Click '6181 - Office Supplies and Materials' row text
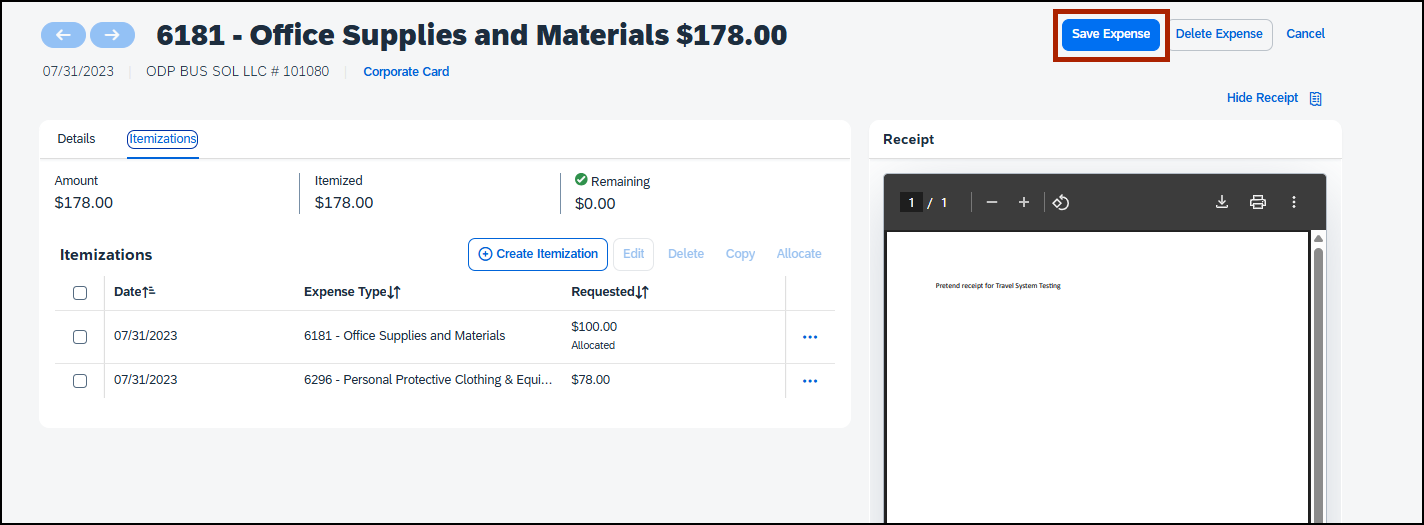 404,336
